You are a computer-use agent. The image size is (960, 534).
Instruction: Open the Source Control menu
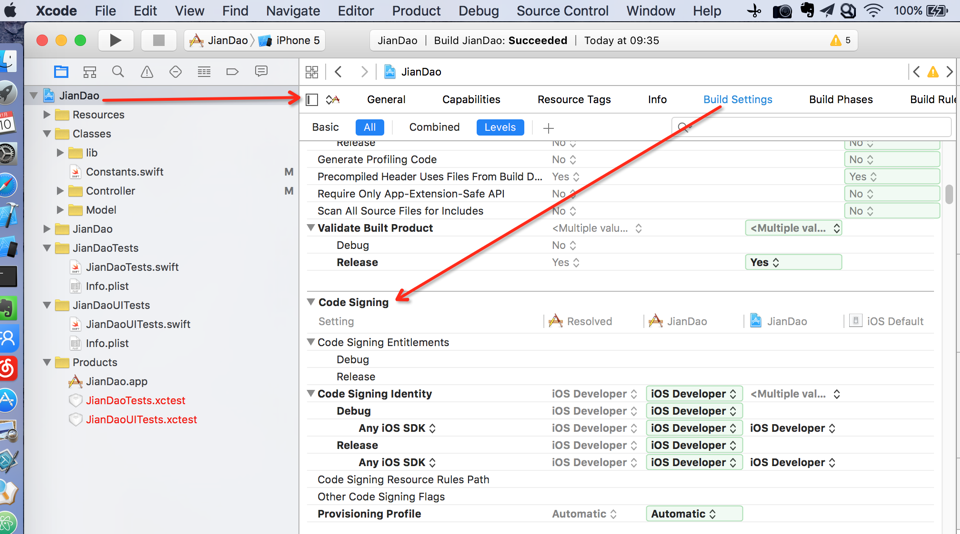tap(563, 10)
